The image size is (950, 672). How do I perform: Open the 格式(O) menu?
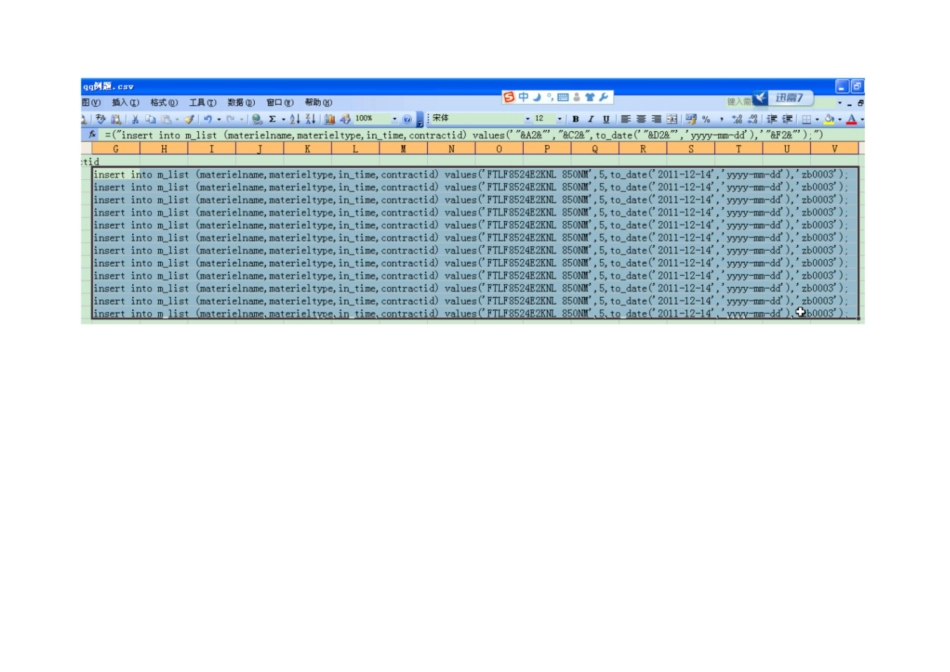pyautogui.click(x=164, y=102)
